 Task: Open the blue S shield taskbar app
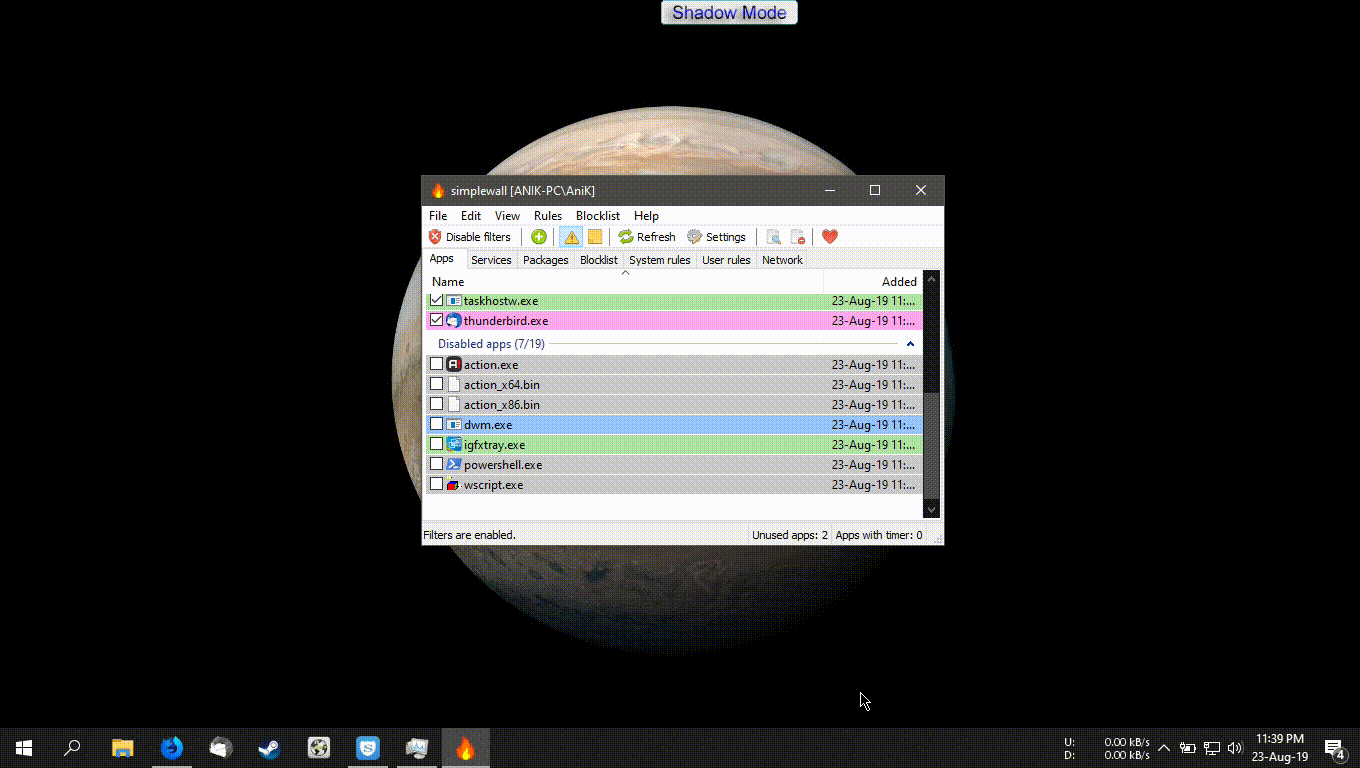pos(368,748)
